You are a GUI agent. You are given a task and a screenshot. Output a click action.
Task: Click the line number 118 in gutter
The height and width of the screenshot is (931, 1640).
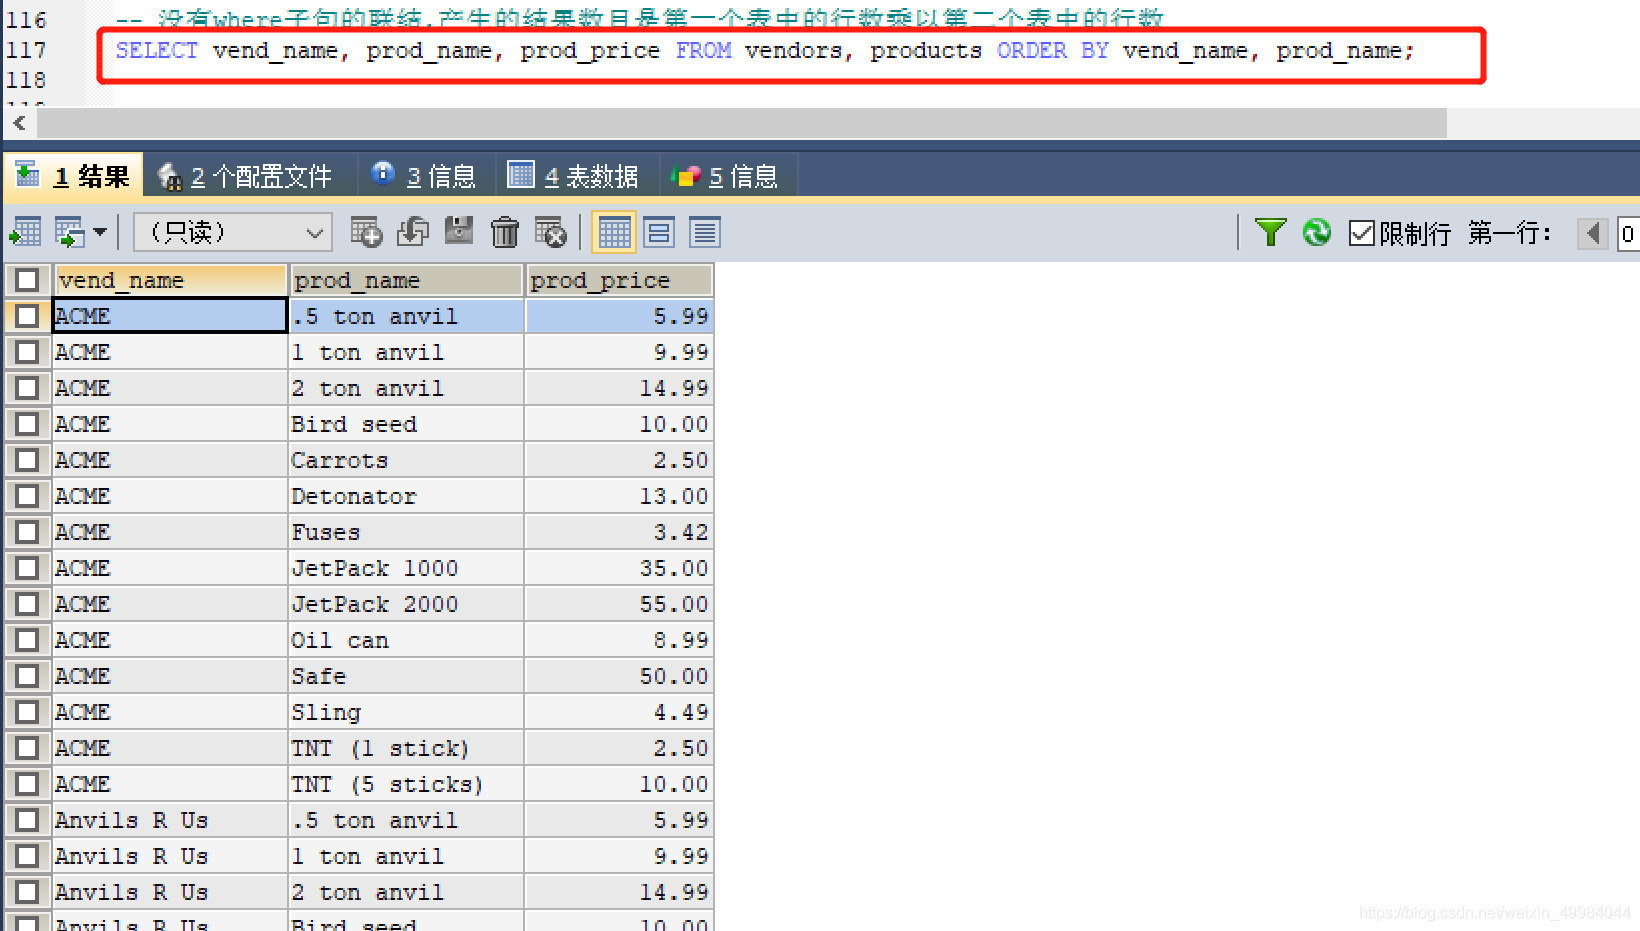pyautogui.click(x=26, y=80)
